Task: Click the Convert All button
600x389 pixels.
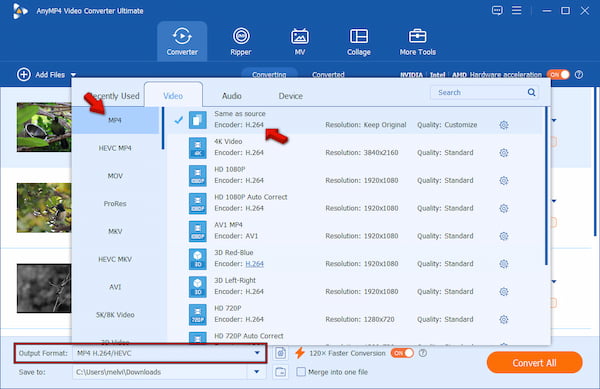Action: point(534,363)
